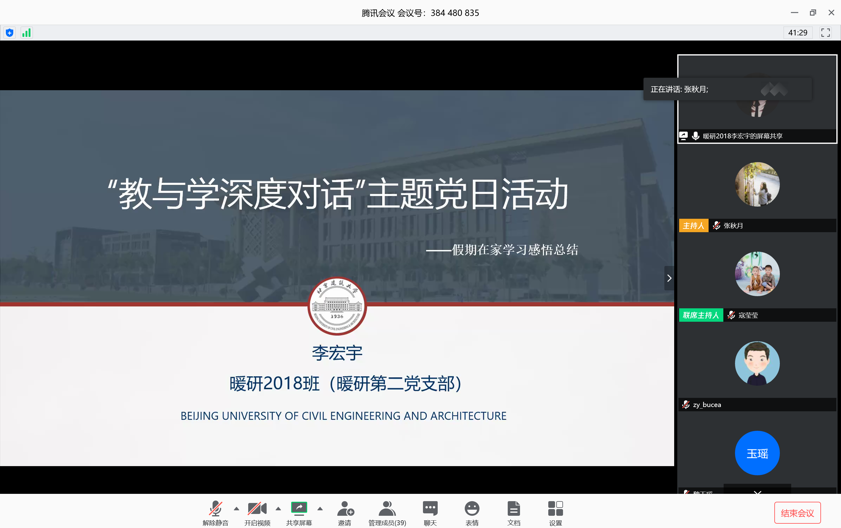Open manage members (管理成员) panel
Viewport: 841px width, 528px height.
click(x=387, y=512)
